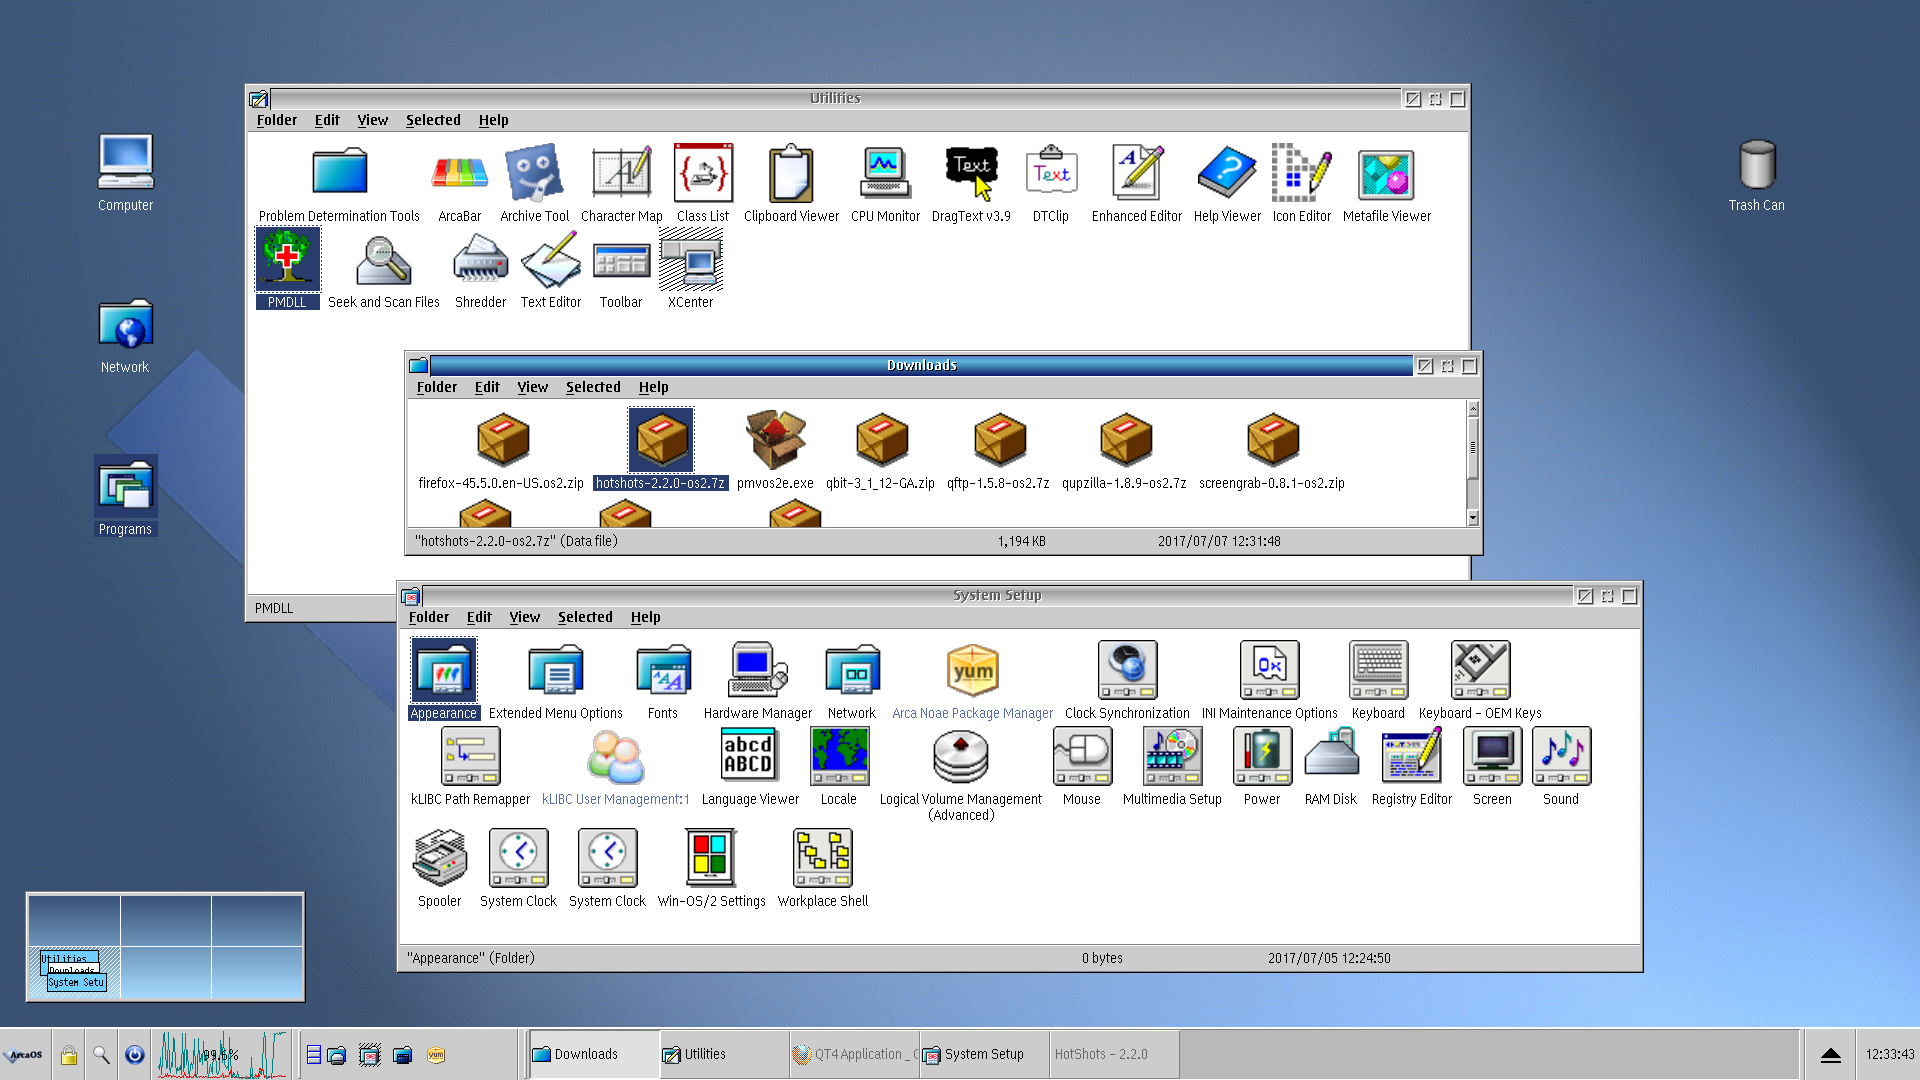
Task: Open the Seek and Scan Files icon
Action: (383, 260)
